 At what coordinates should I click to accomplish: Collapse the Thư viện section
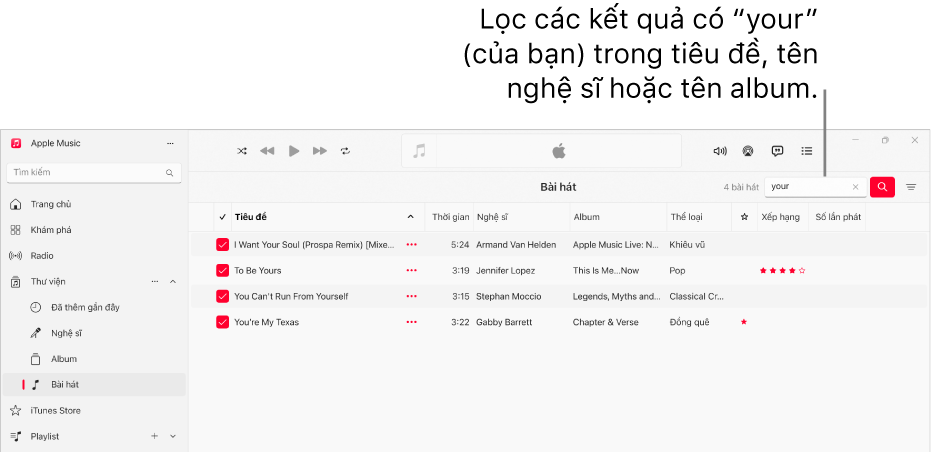click(173, 282)
